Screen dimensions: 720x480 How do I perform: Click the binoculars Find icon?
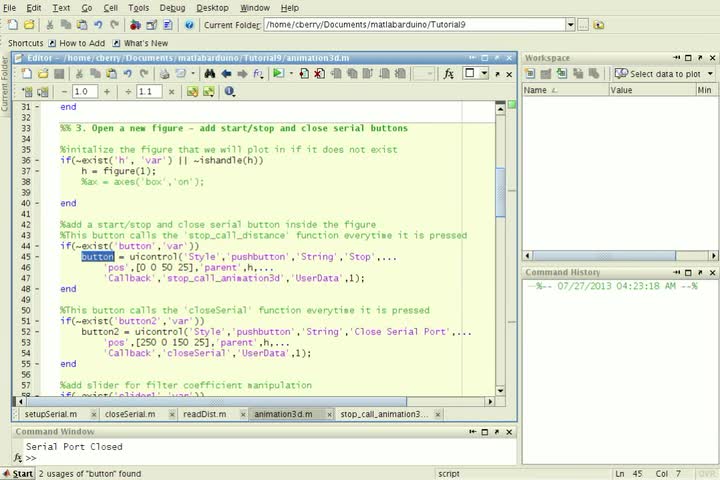[210, 73]
